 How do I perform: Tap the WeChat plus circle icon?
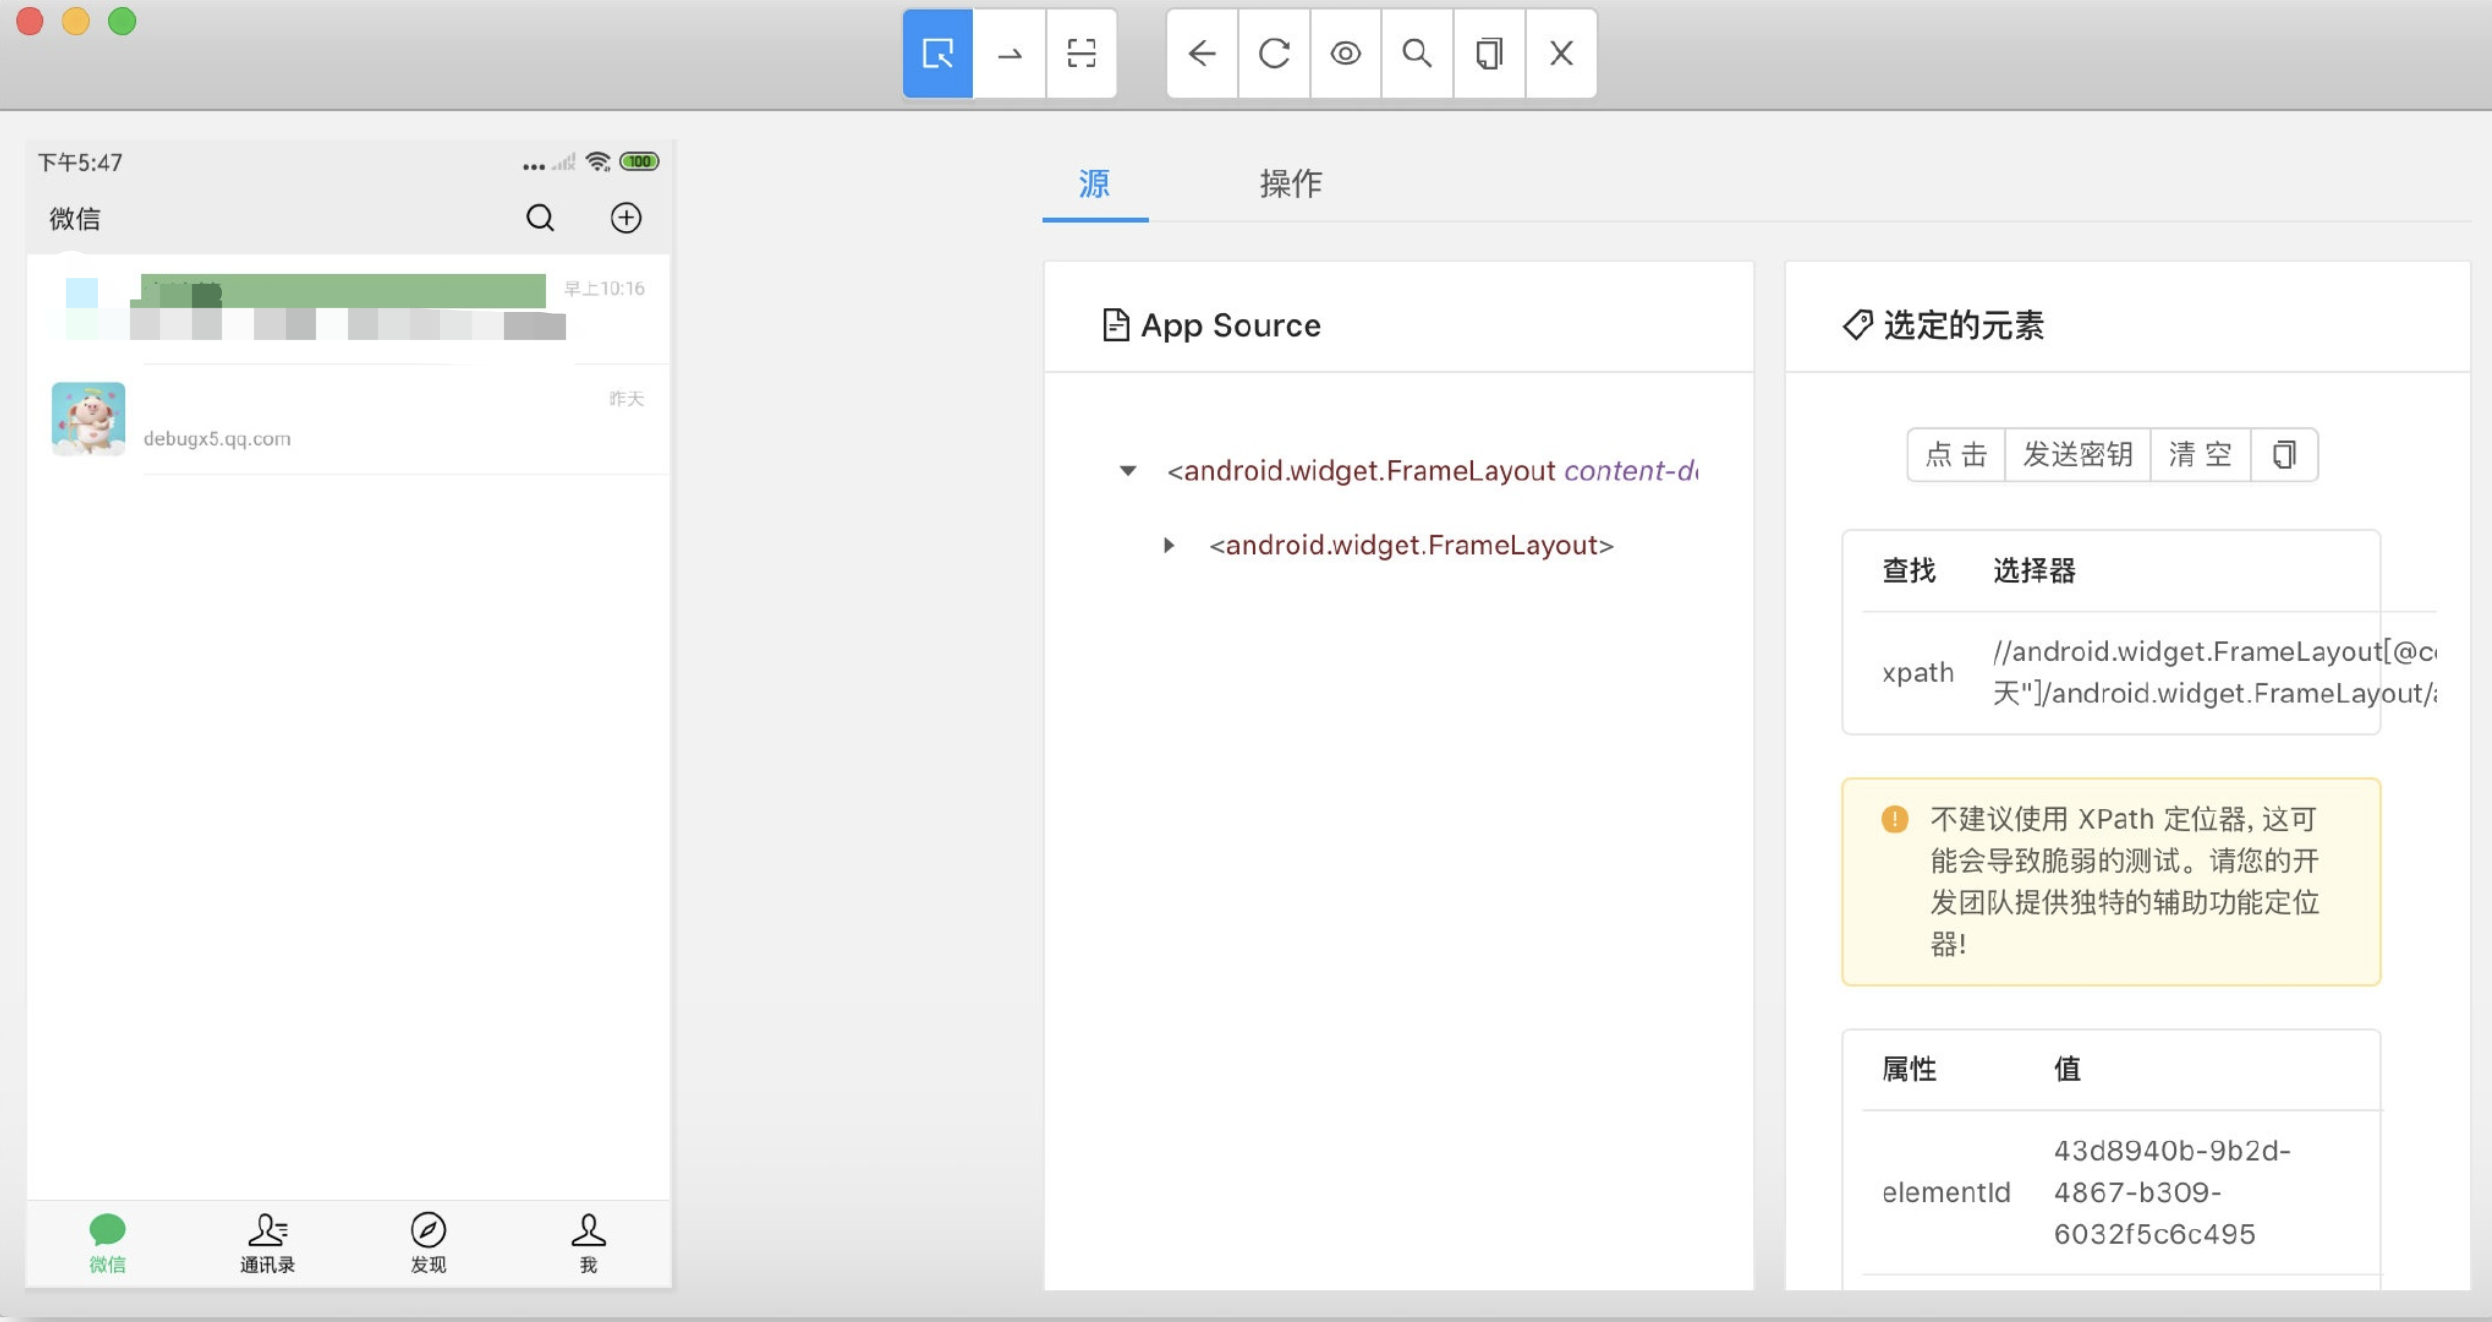[x=626, y=218]
